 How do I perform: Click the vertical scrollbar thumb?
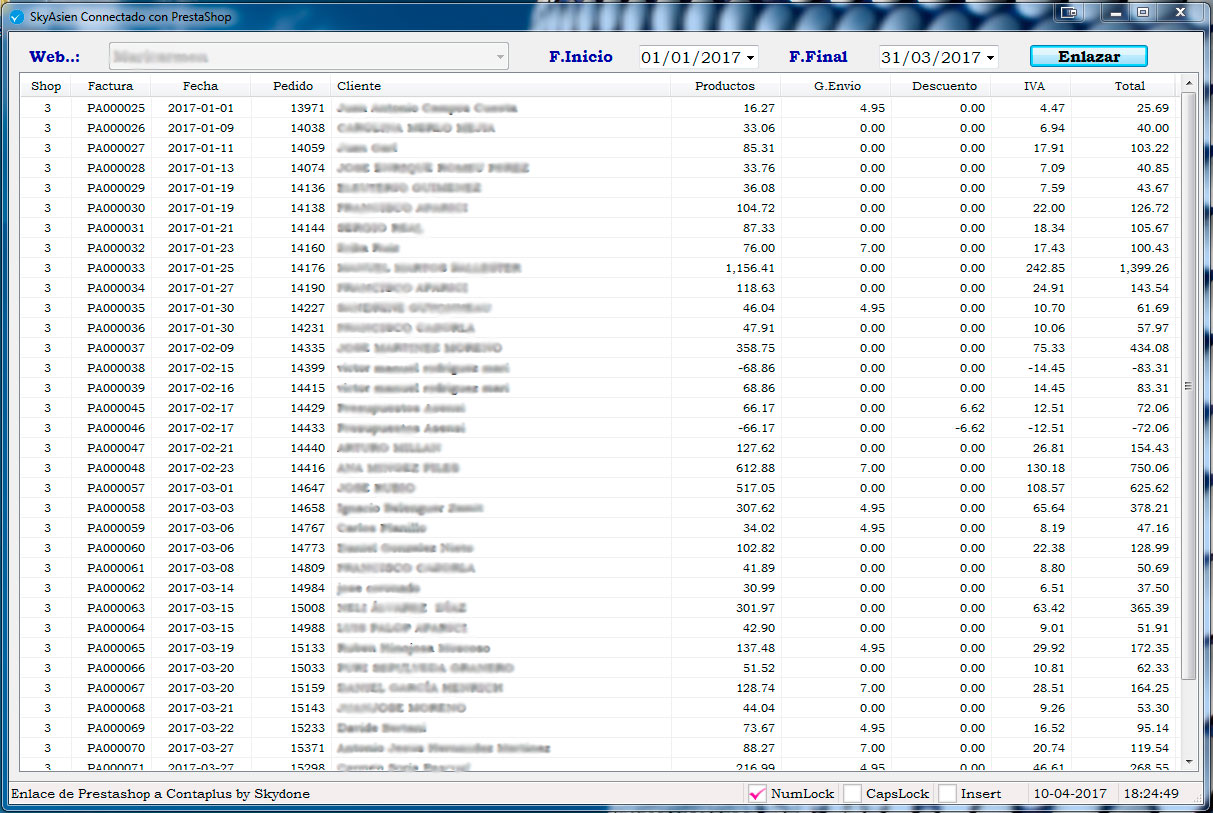1188,386
